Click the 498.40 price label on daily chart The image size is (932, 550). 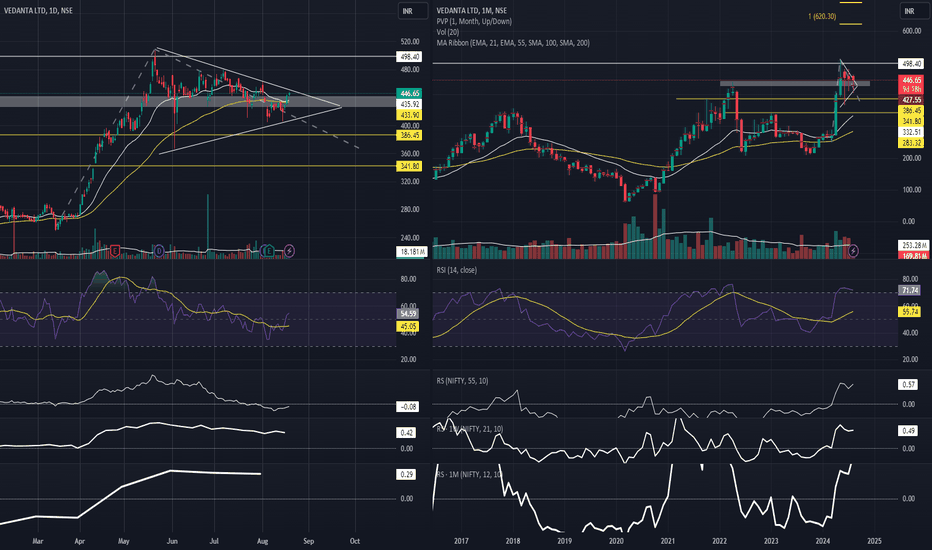point(410,57)
